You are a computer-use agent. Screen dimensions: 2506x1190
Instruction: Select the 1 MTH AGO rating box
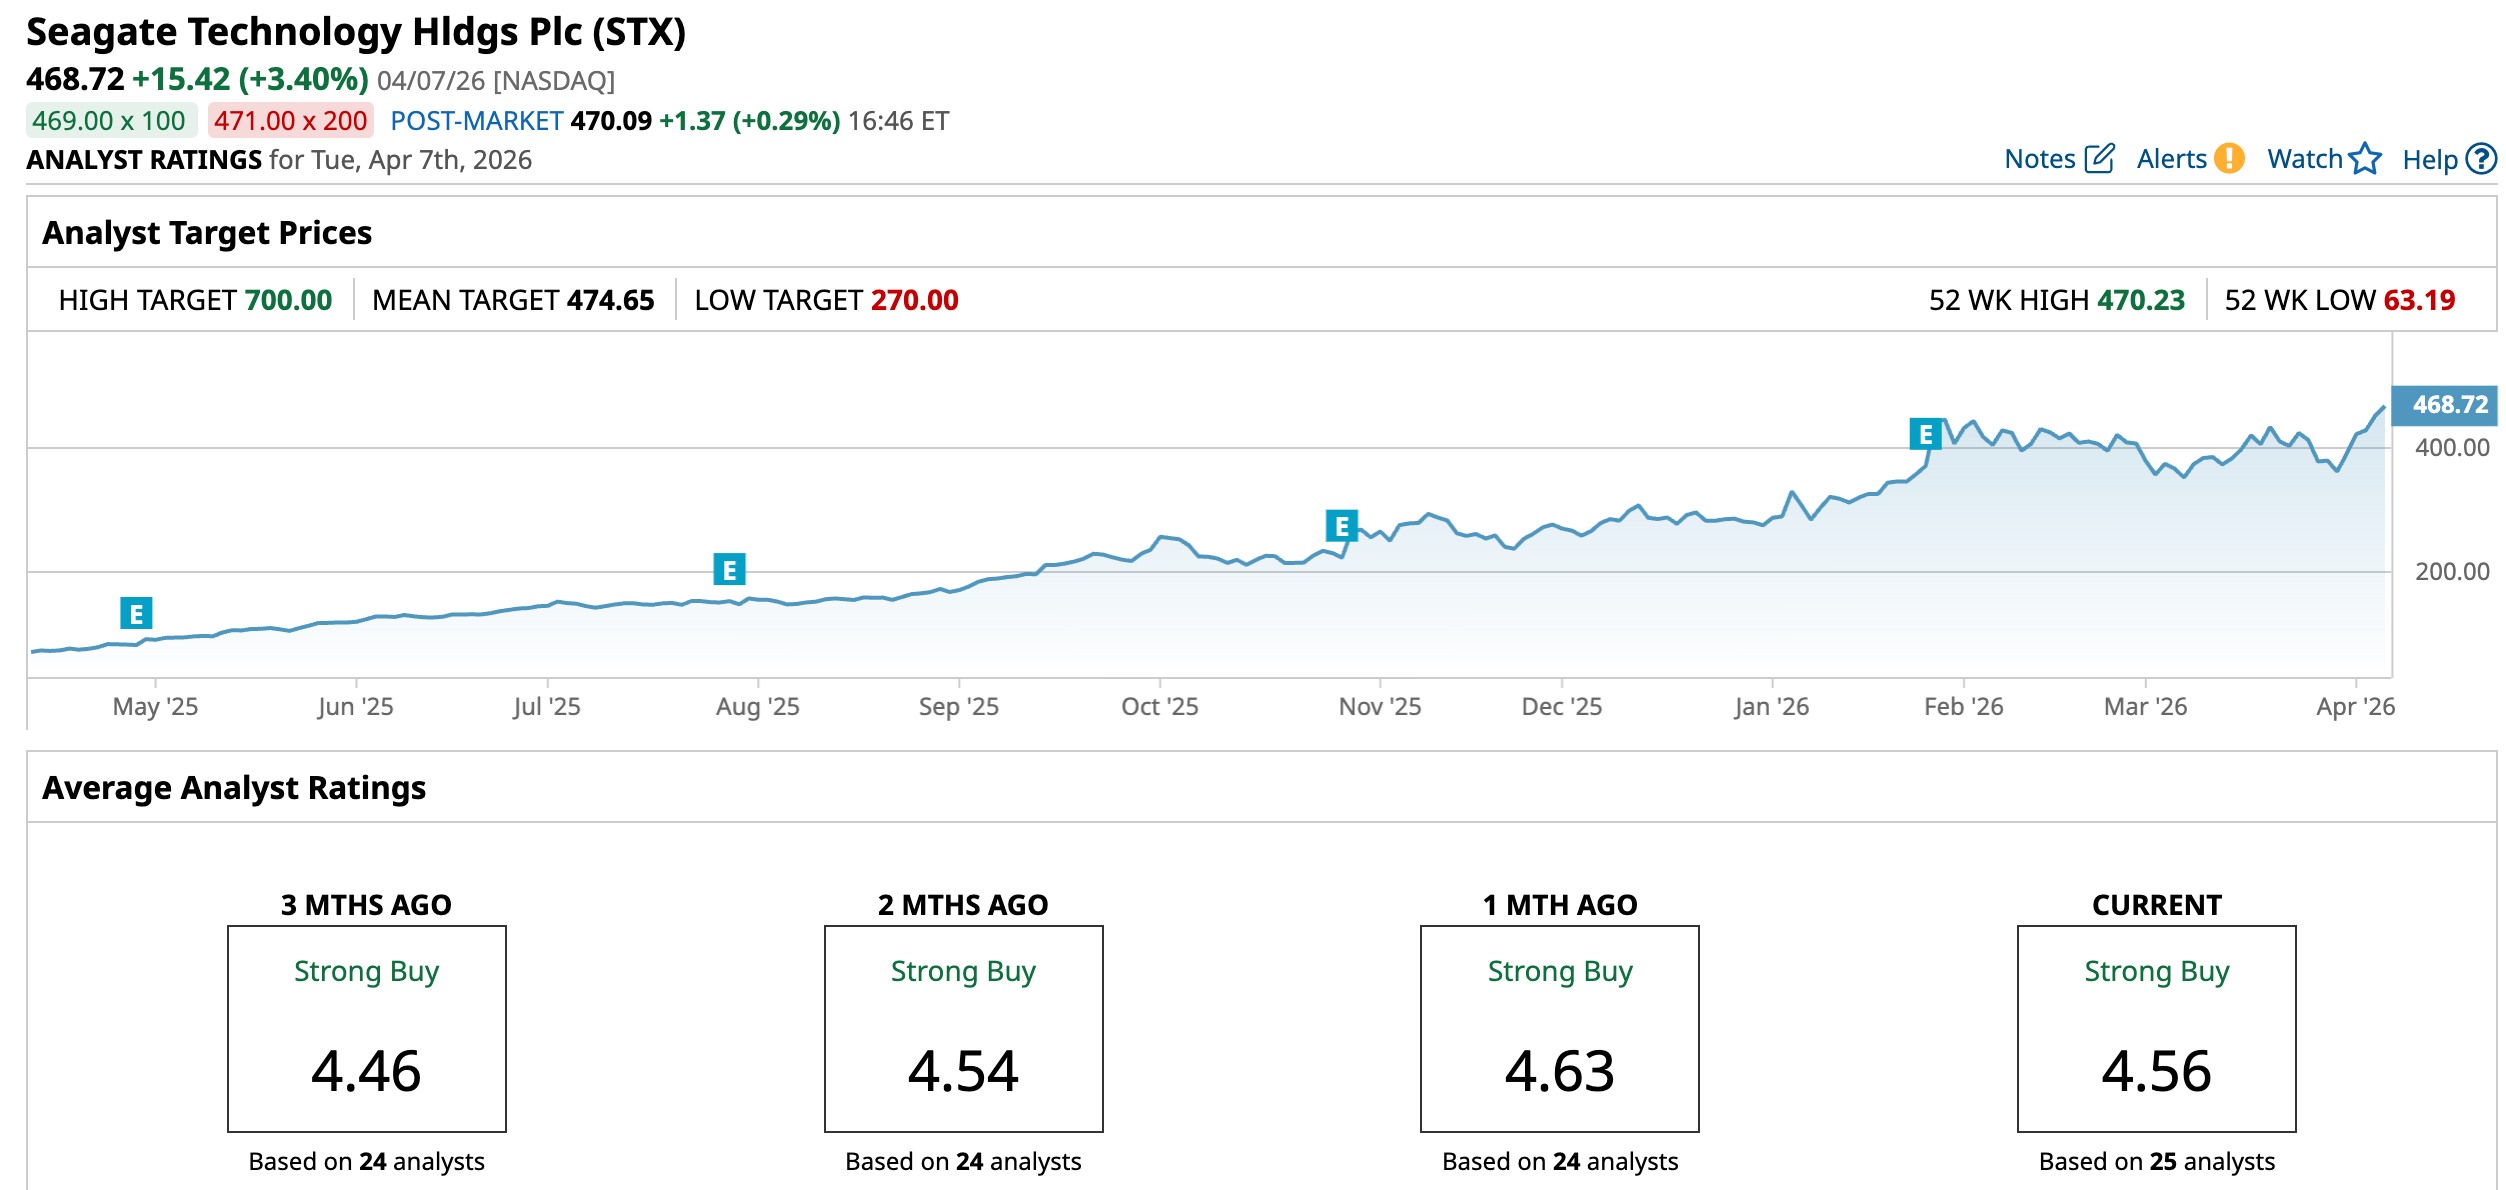1559,1028
